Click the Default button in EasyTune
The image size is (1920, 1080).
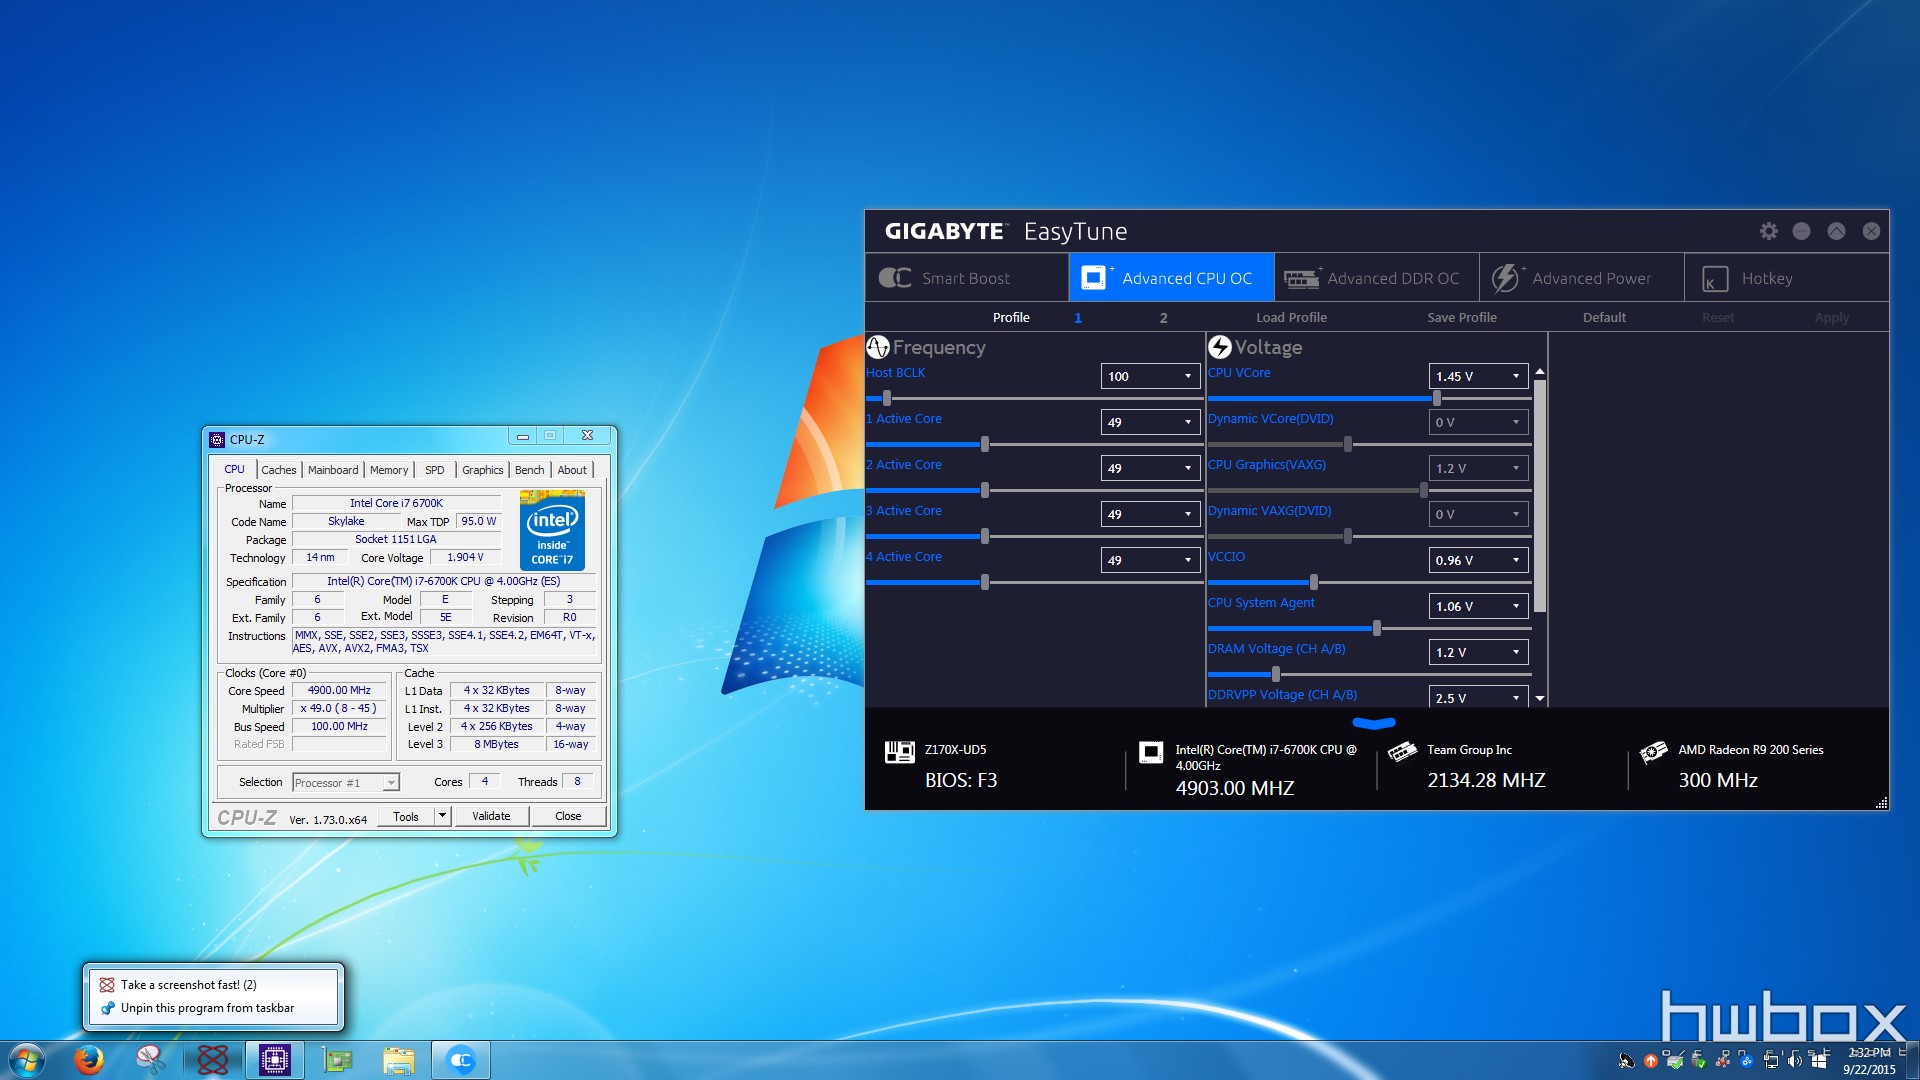point(1604,316)
